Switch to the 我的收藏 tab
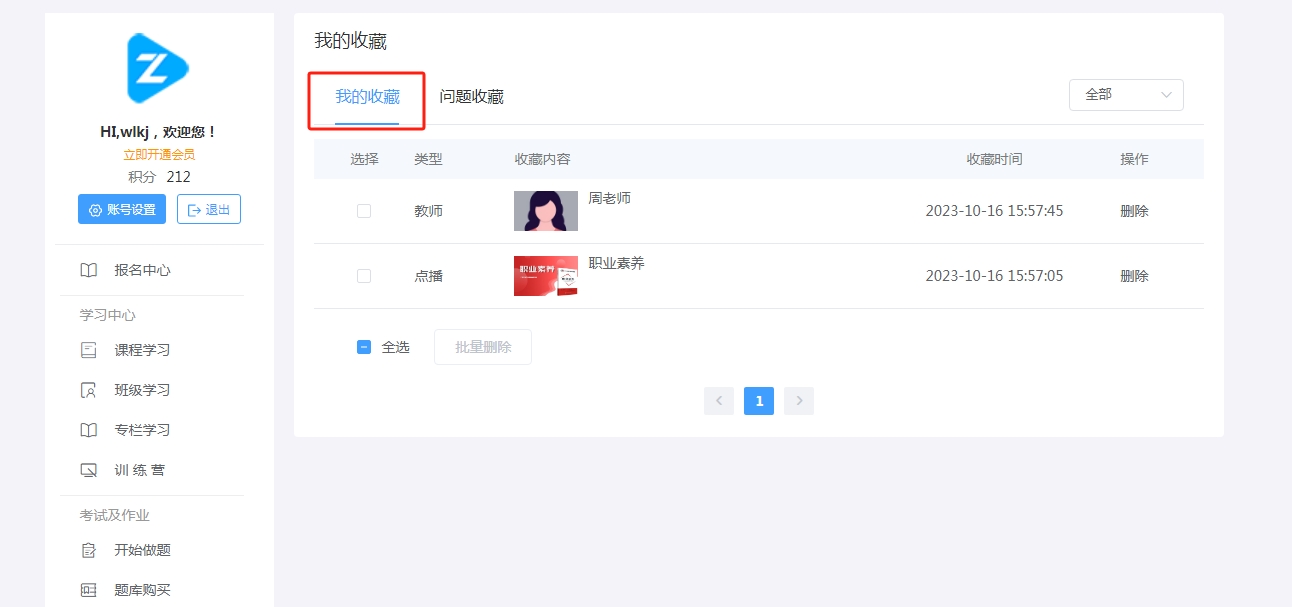The height and width of the screenshot is (607, 1292). (x=367, y=97)
